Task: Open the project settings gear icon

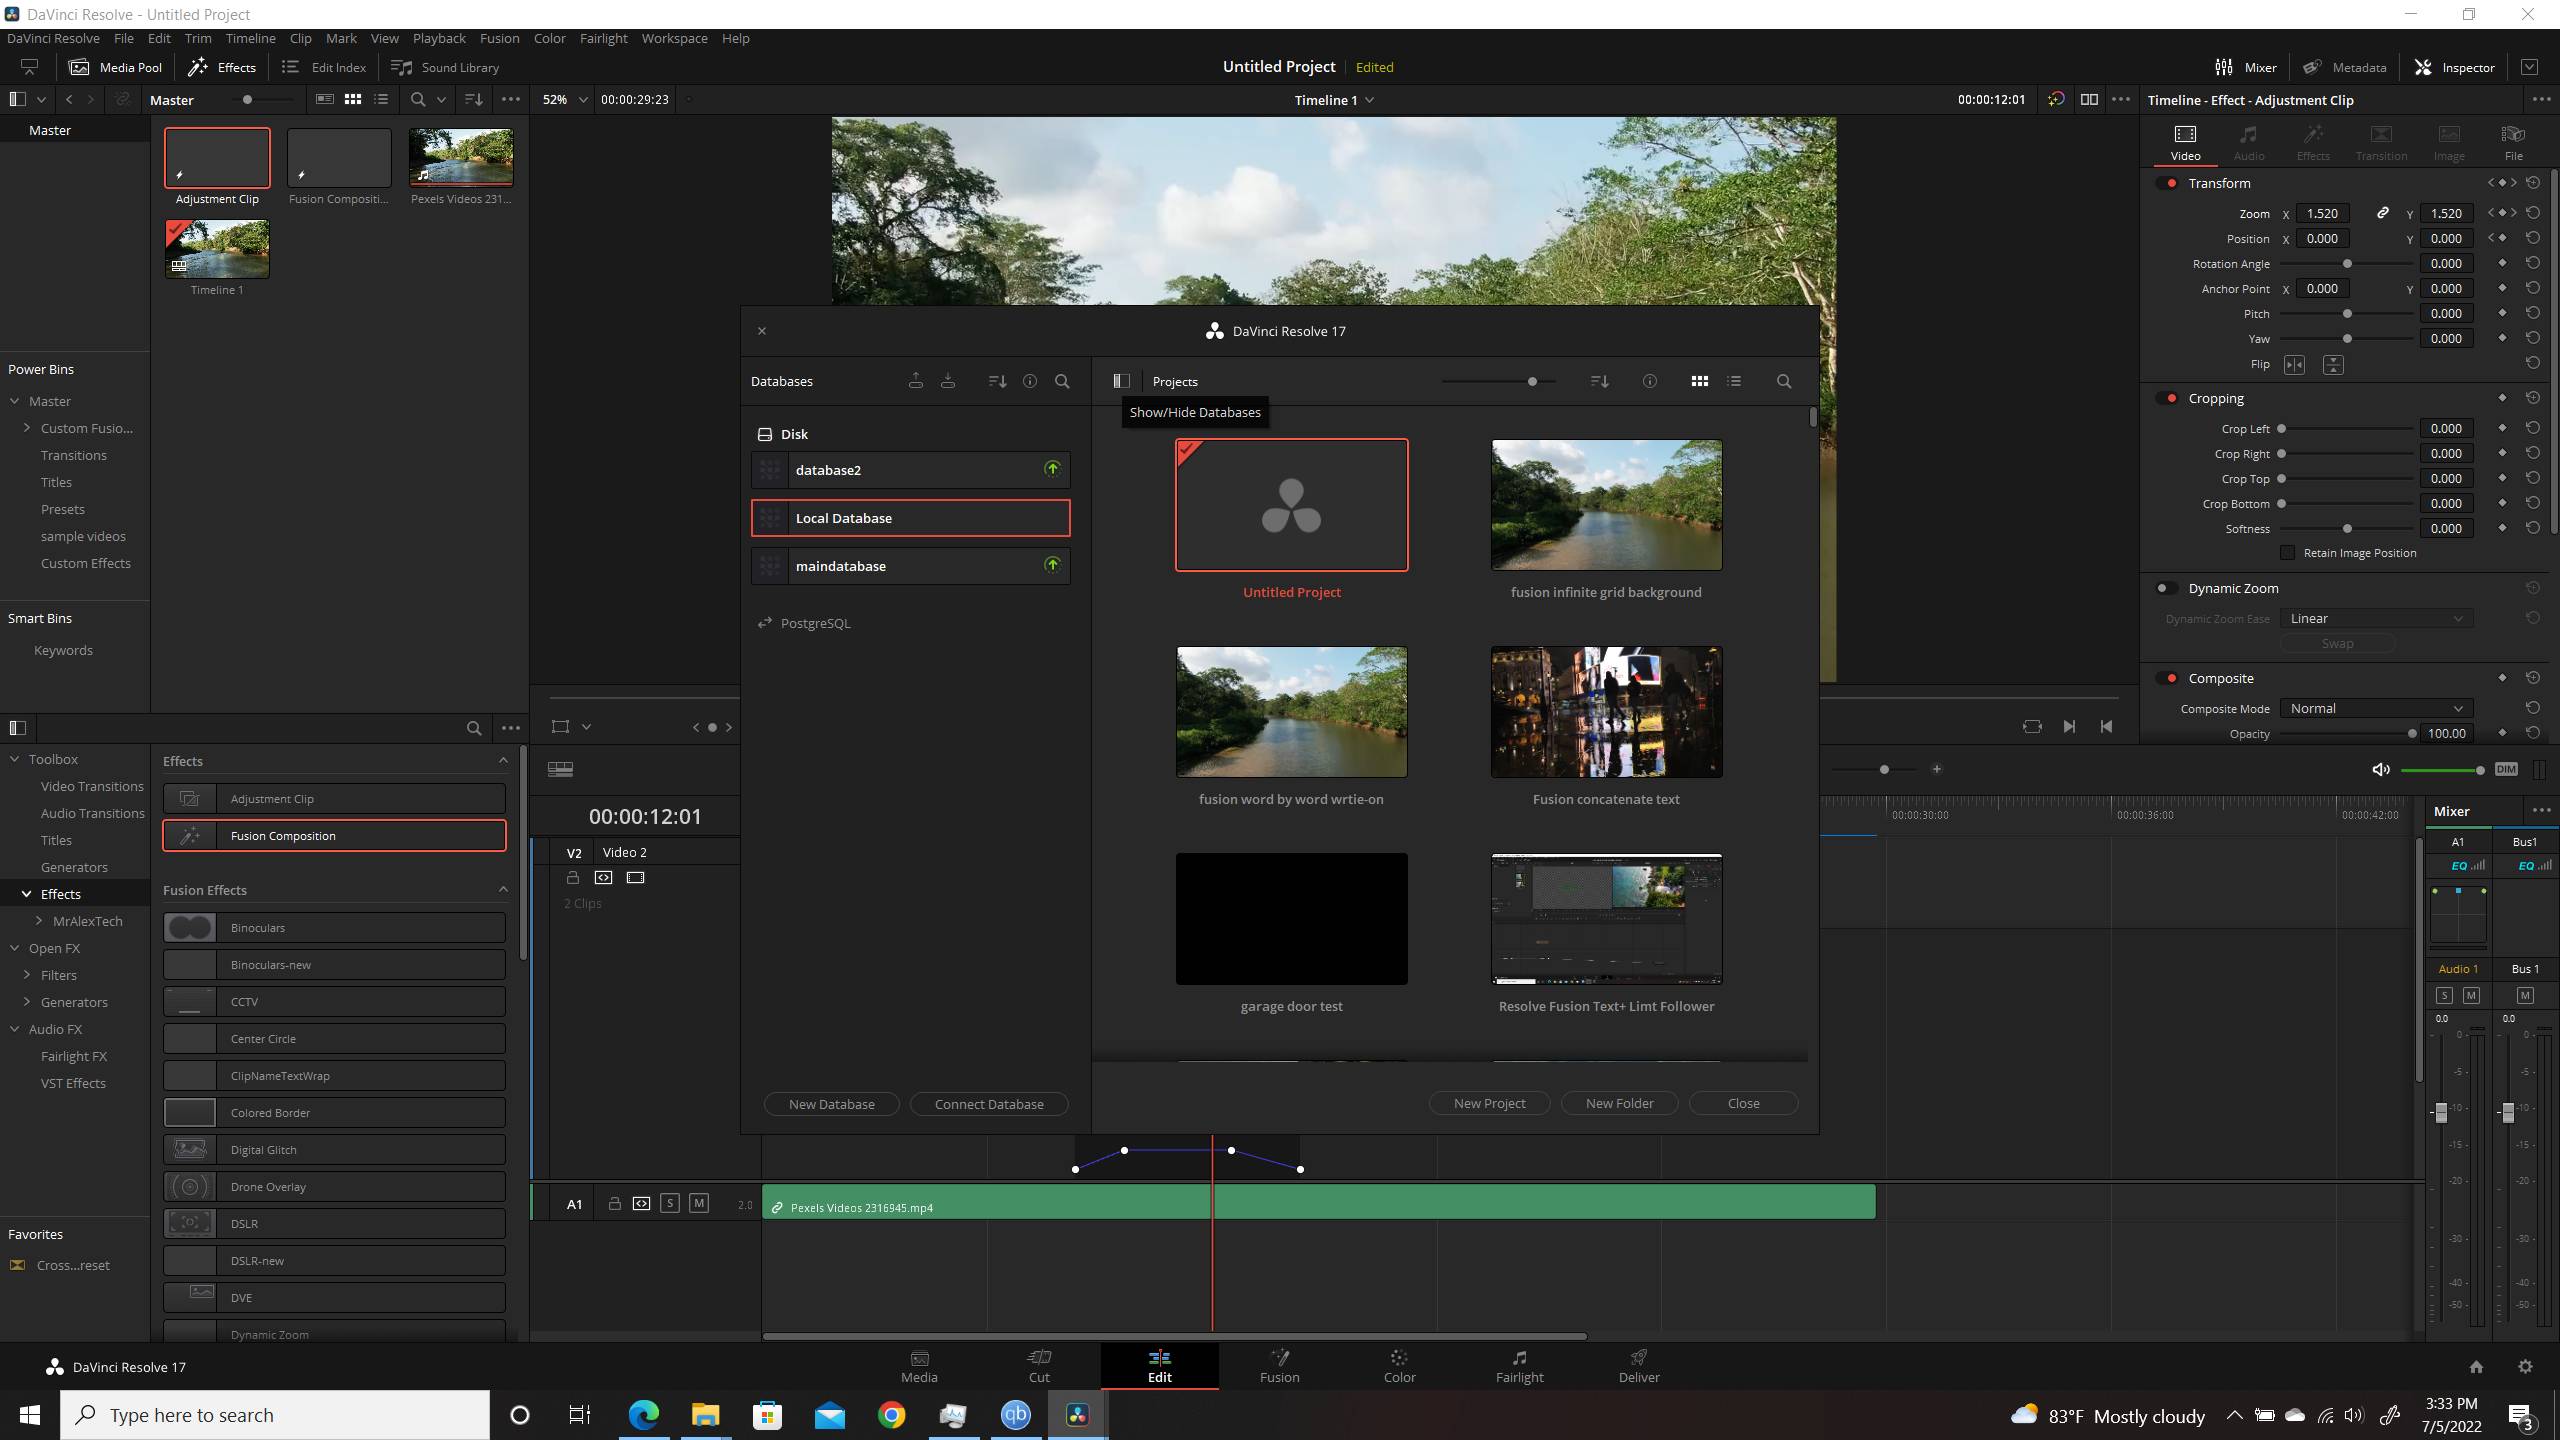Action: 2525,1366
